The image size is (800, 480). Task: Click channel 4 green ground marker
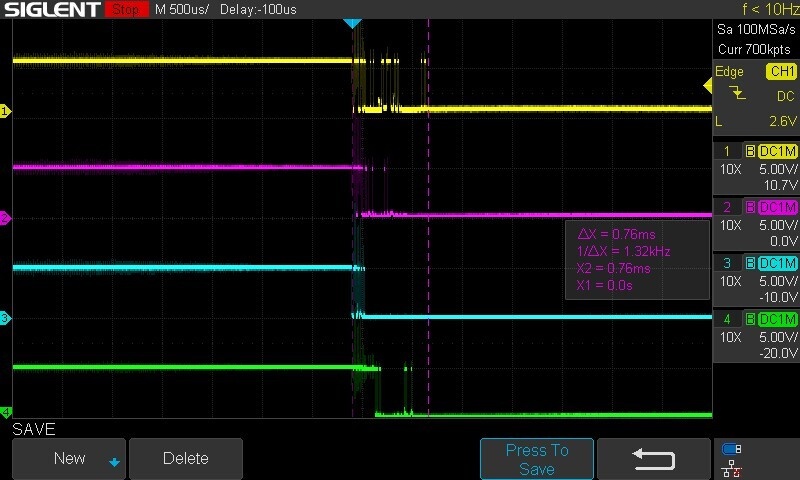coord(6,412)
